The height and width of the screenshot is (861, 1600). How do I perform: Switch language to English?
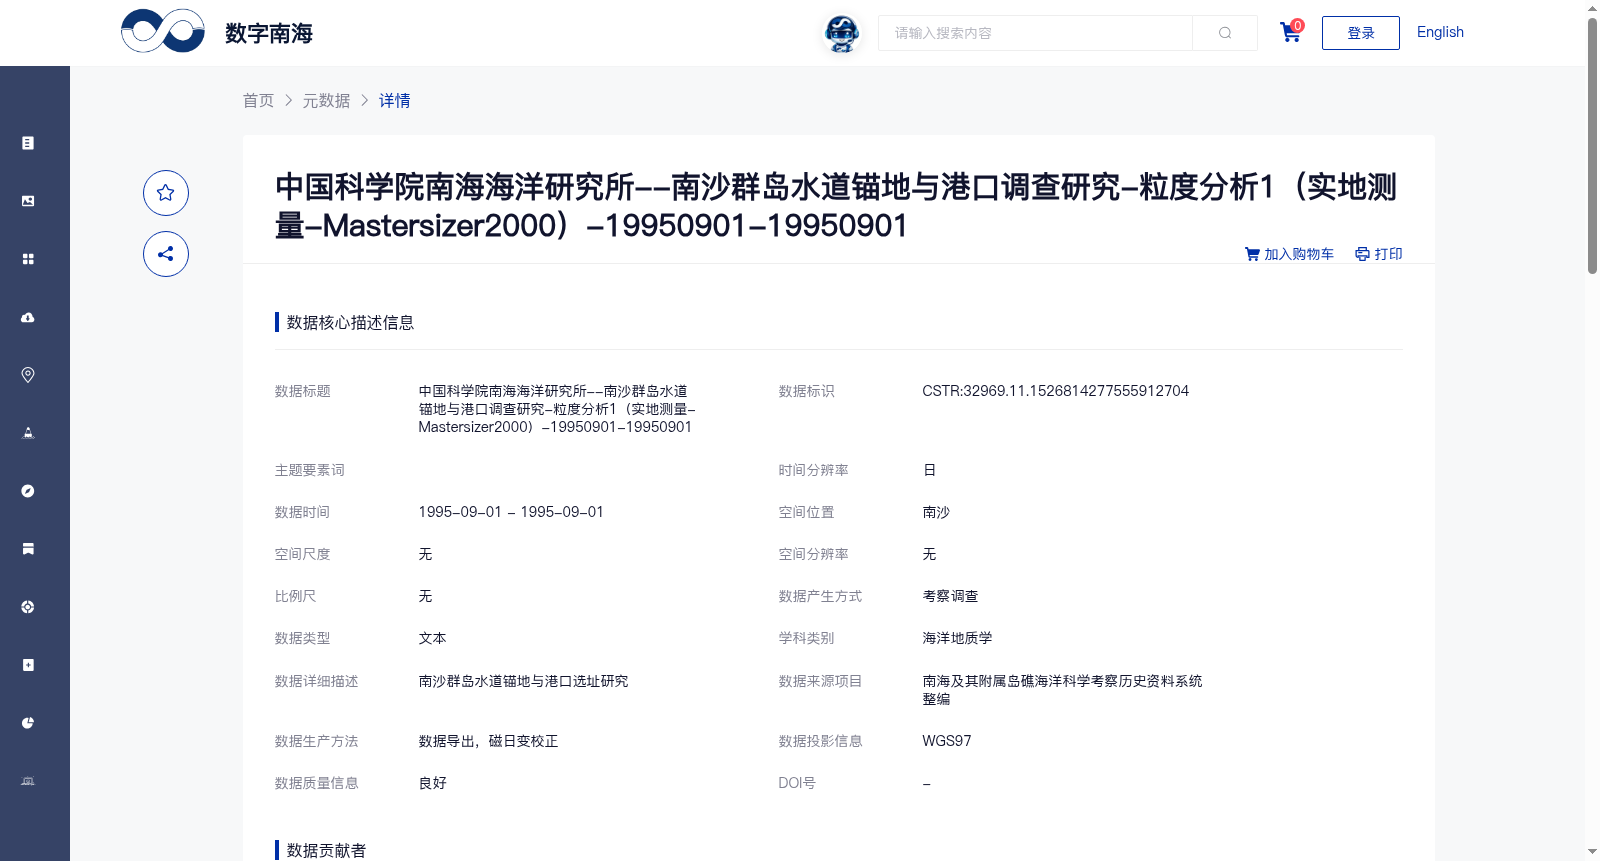pos(1440,32)
